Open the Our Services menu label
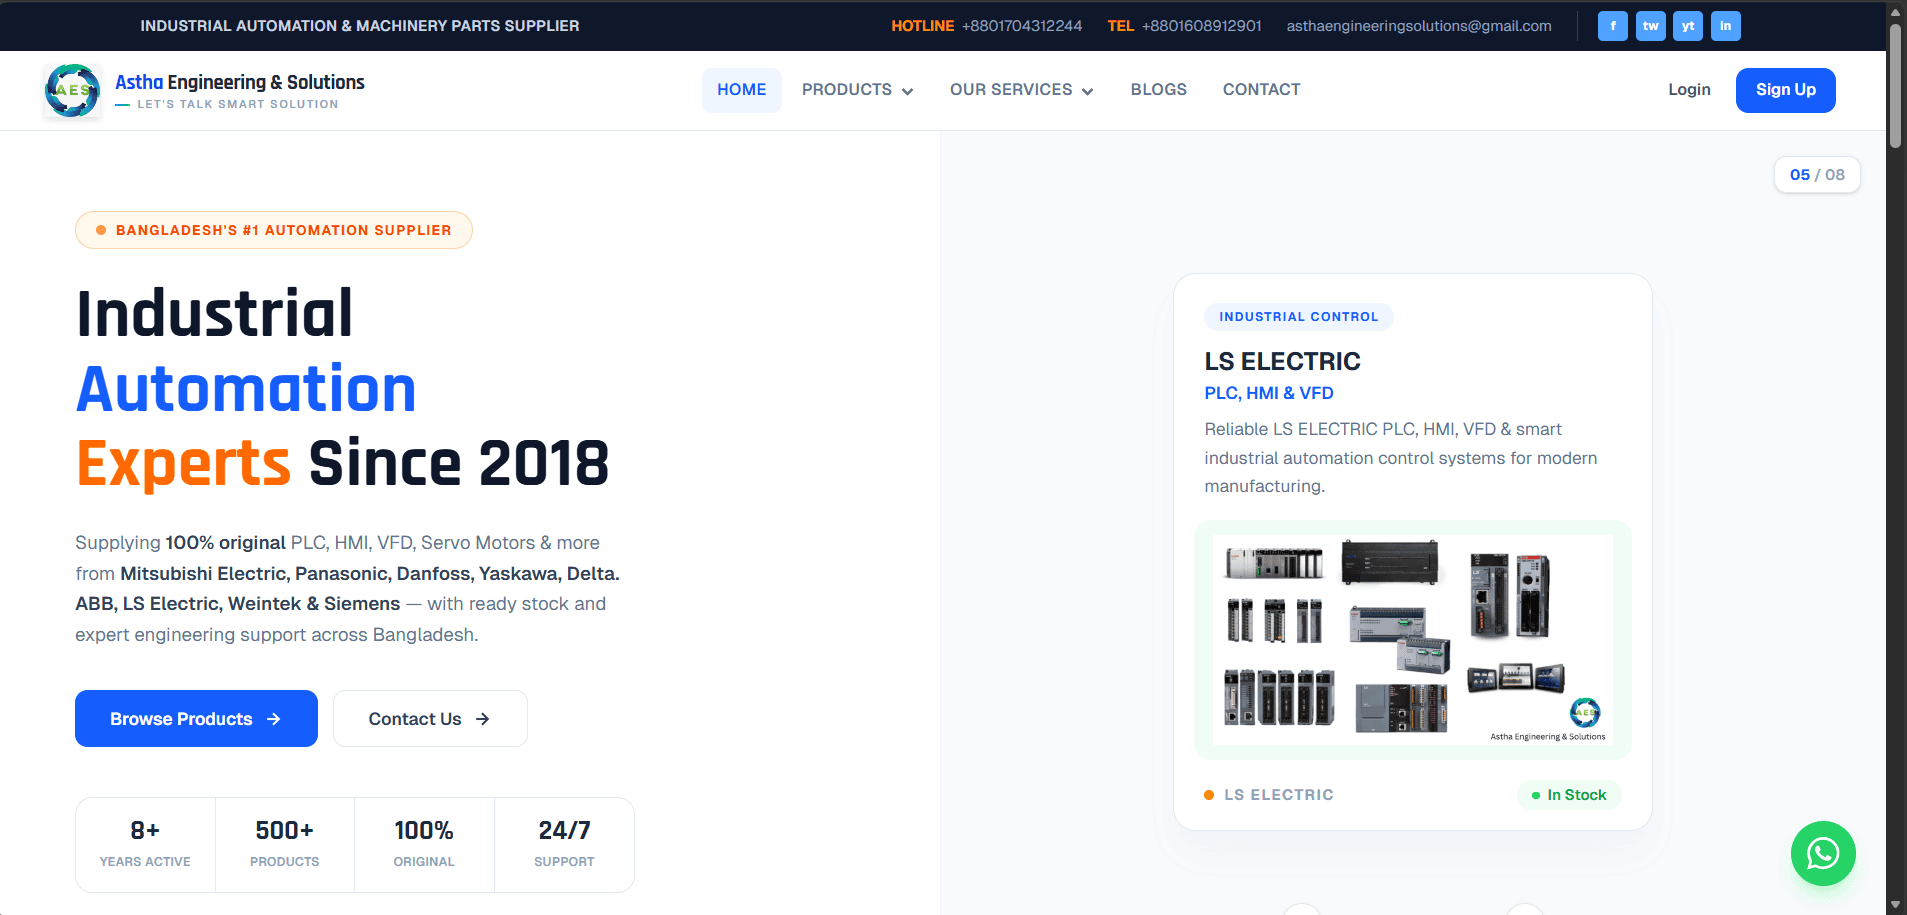 (x=1011, y=90)
